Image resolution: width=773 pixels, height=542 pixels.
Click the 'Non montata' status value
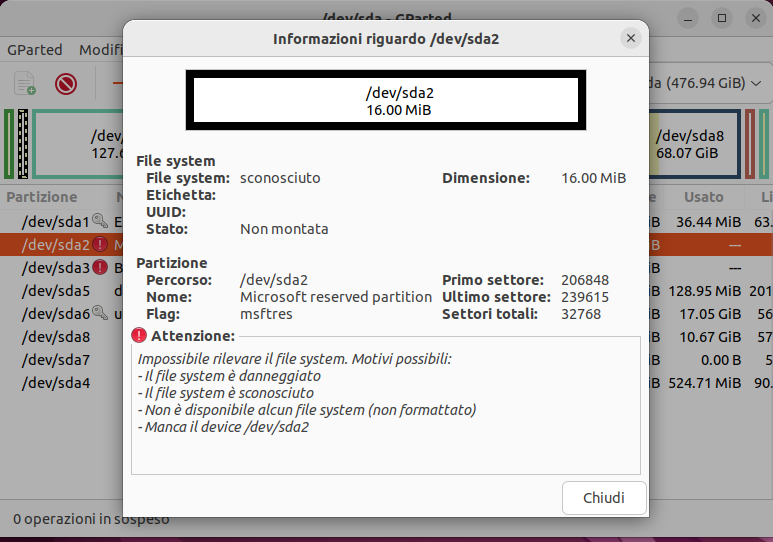284,229
